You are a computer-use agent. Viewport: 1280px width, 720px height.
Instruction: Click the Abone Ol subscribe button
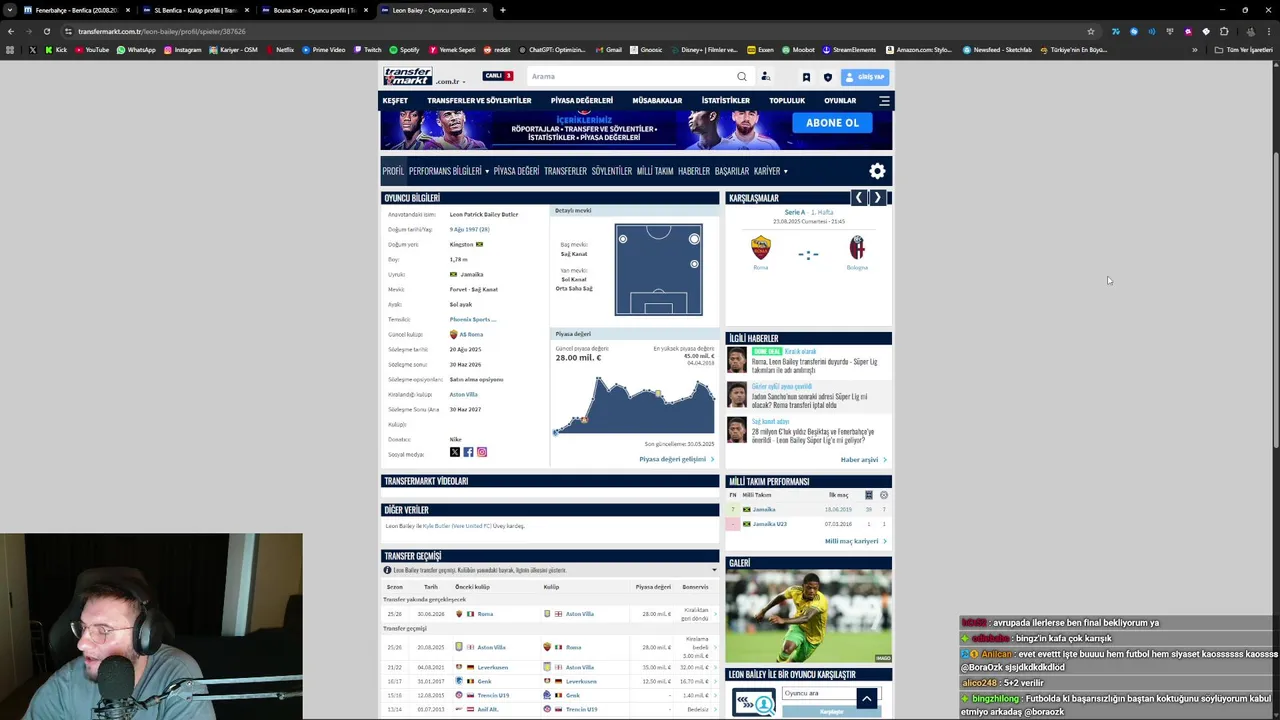coord(832,122)
